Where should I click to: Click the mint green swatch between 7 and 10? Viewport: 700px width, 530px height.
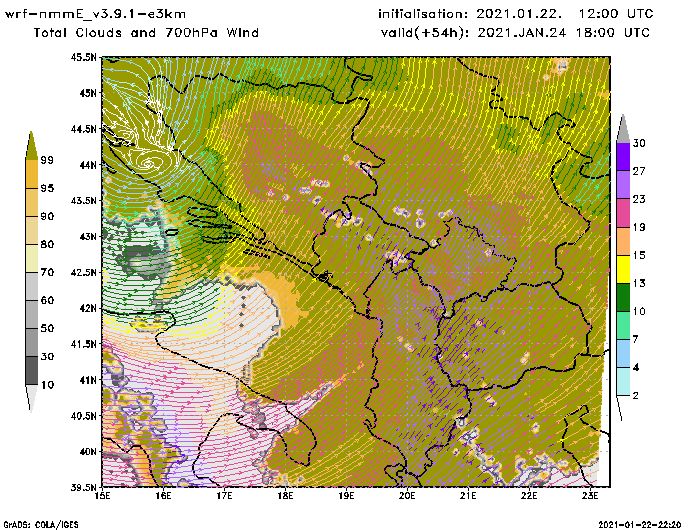(623, 326)
